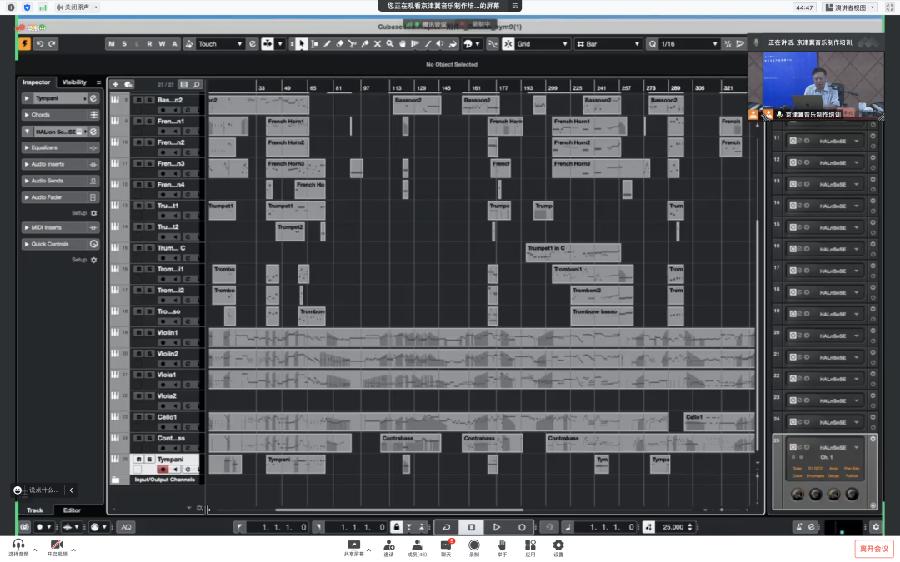900x562 pixels.
Task: Click the Redo arrow in Cubase toolbar
Action: point(52,44)
